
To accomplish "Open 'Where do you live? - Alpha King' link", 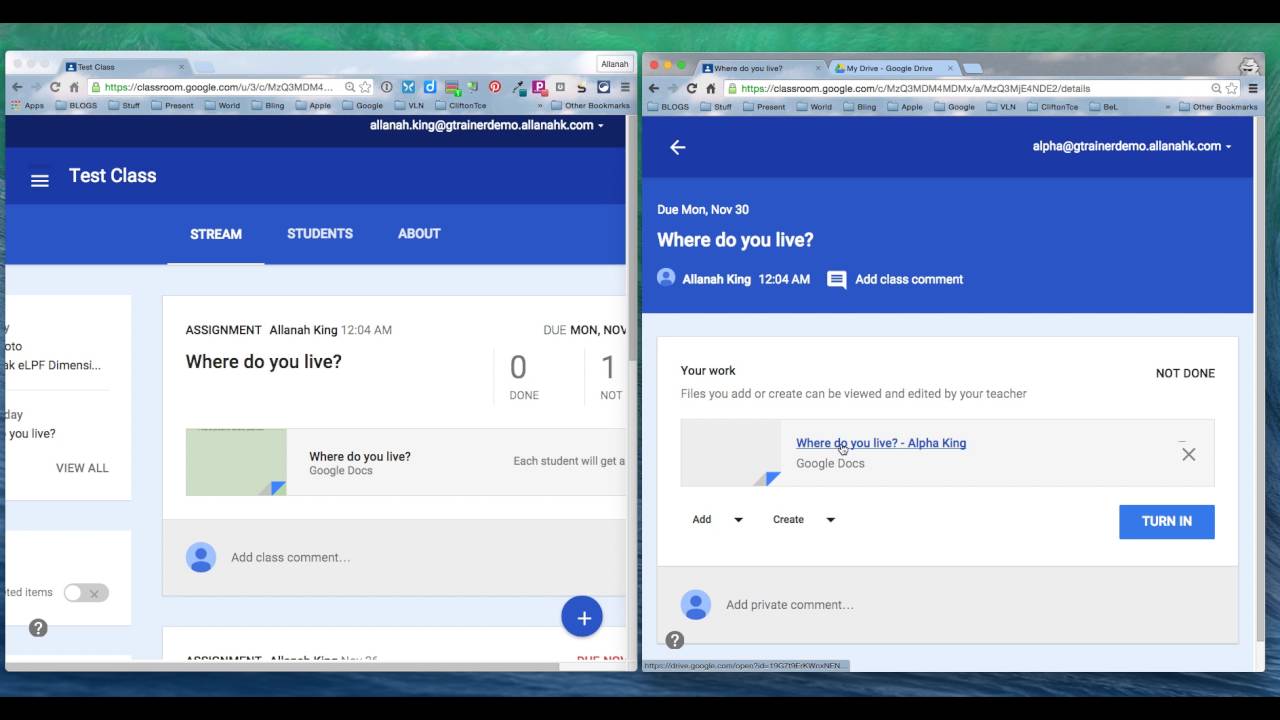I will pyautogui.click(x=881, y=443).
